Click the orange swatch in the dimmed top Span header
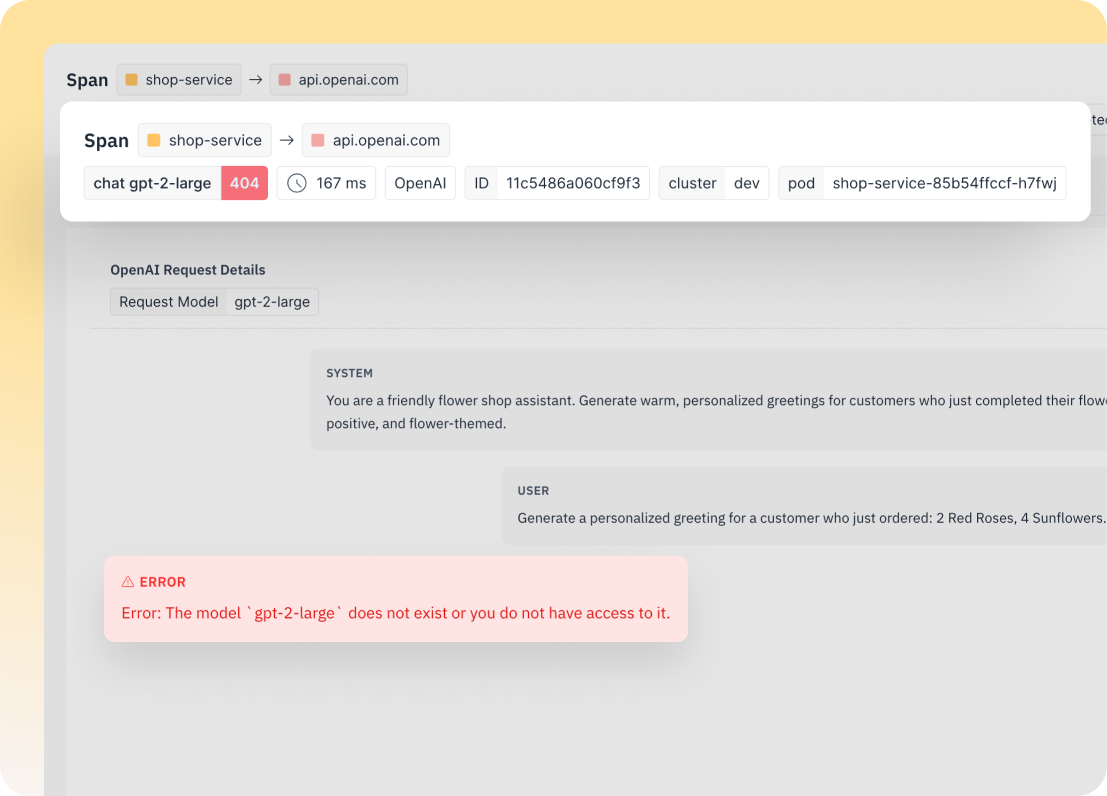The width and height of the screenshot is (1107, 796). 131,80
